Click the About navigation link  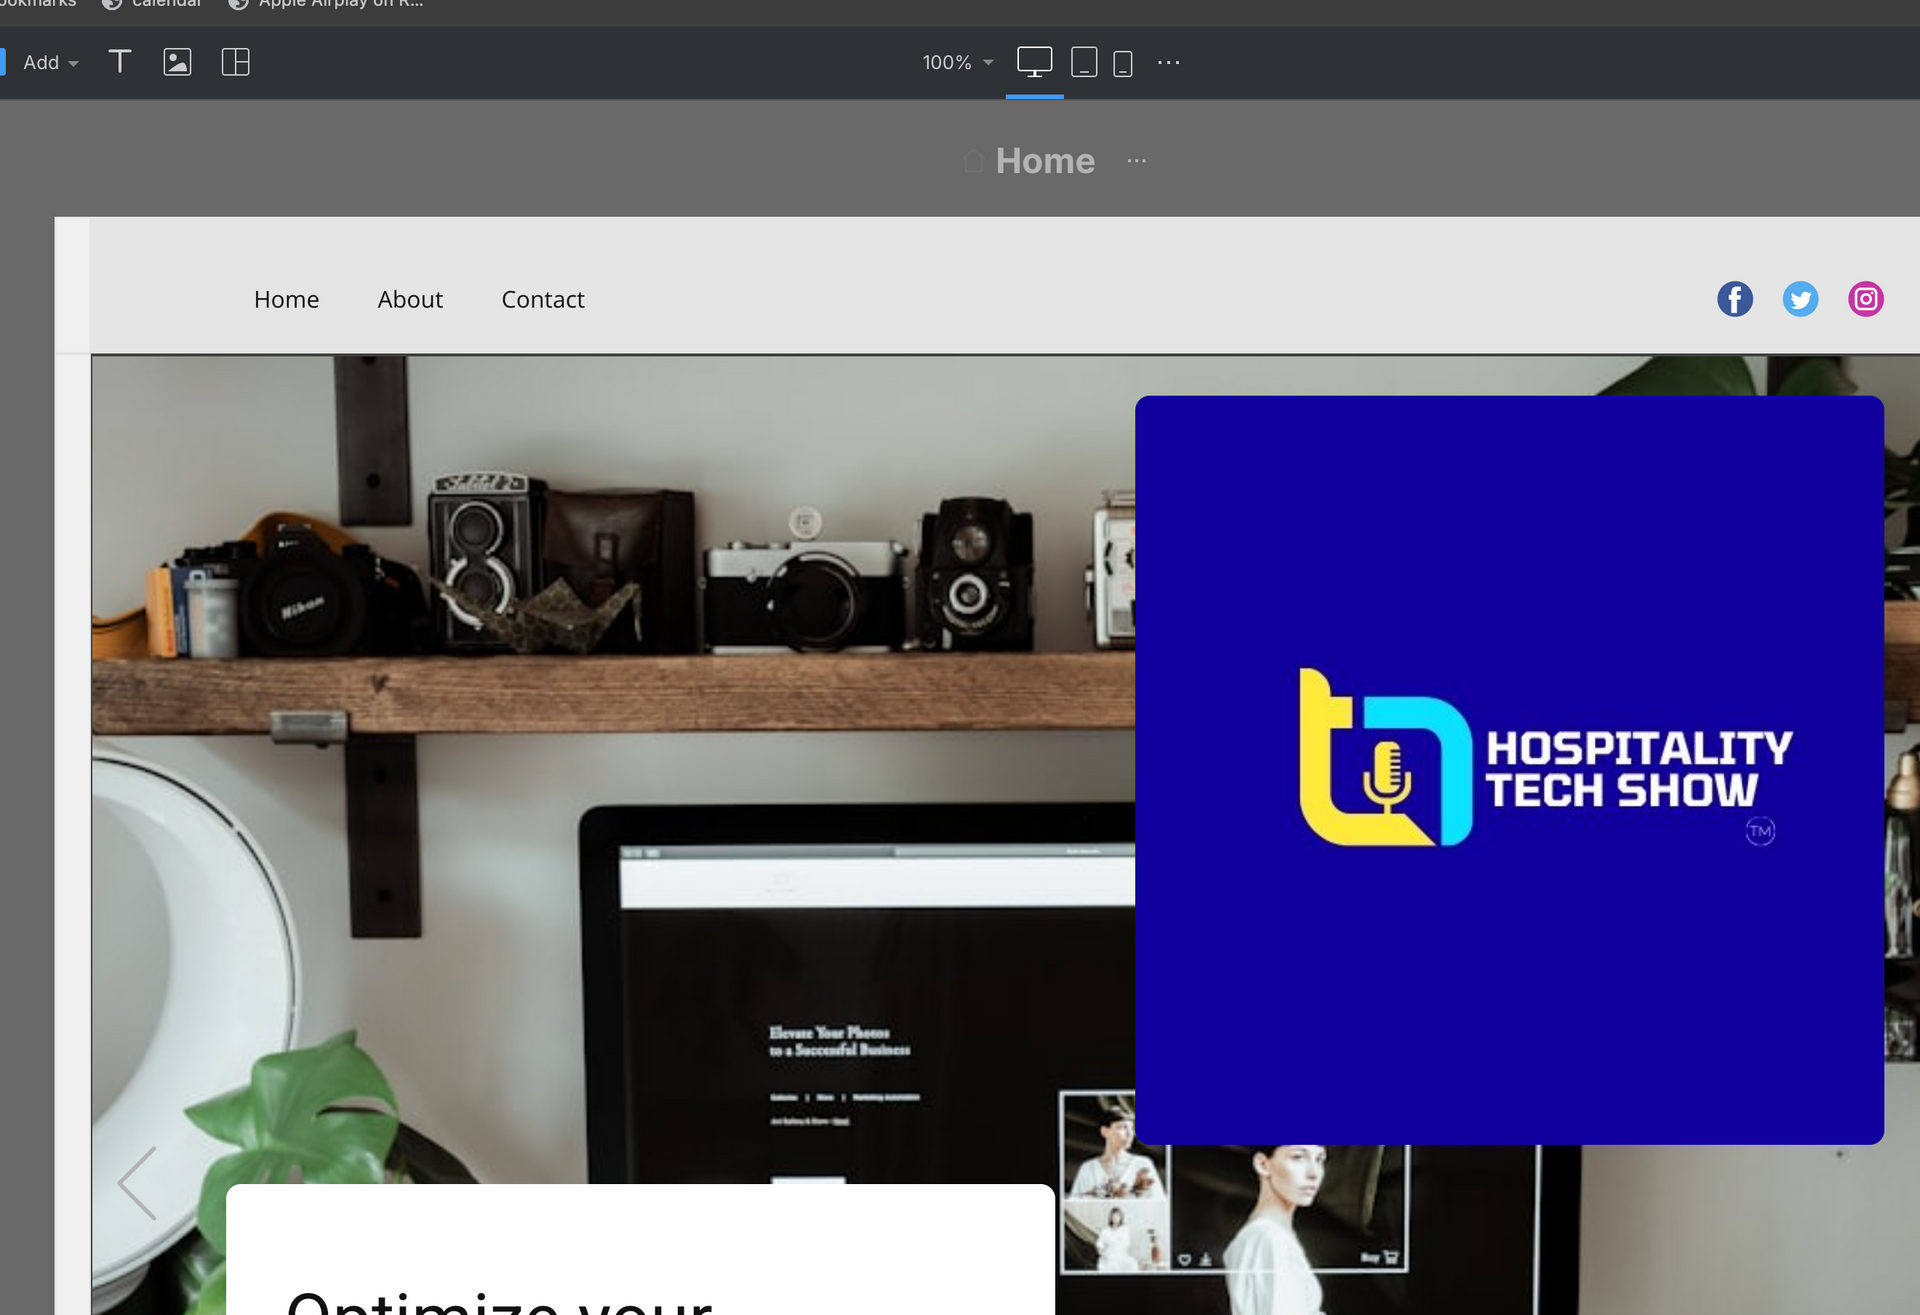pyautogui.click(x=410, y=299)
